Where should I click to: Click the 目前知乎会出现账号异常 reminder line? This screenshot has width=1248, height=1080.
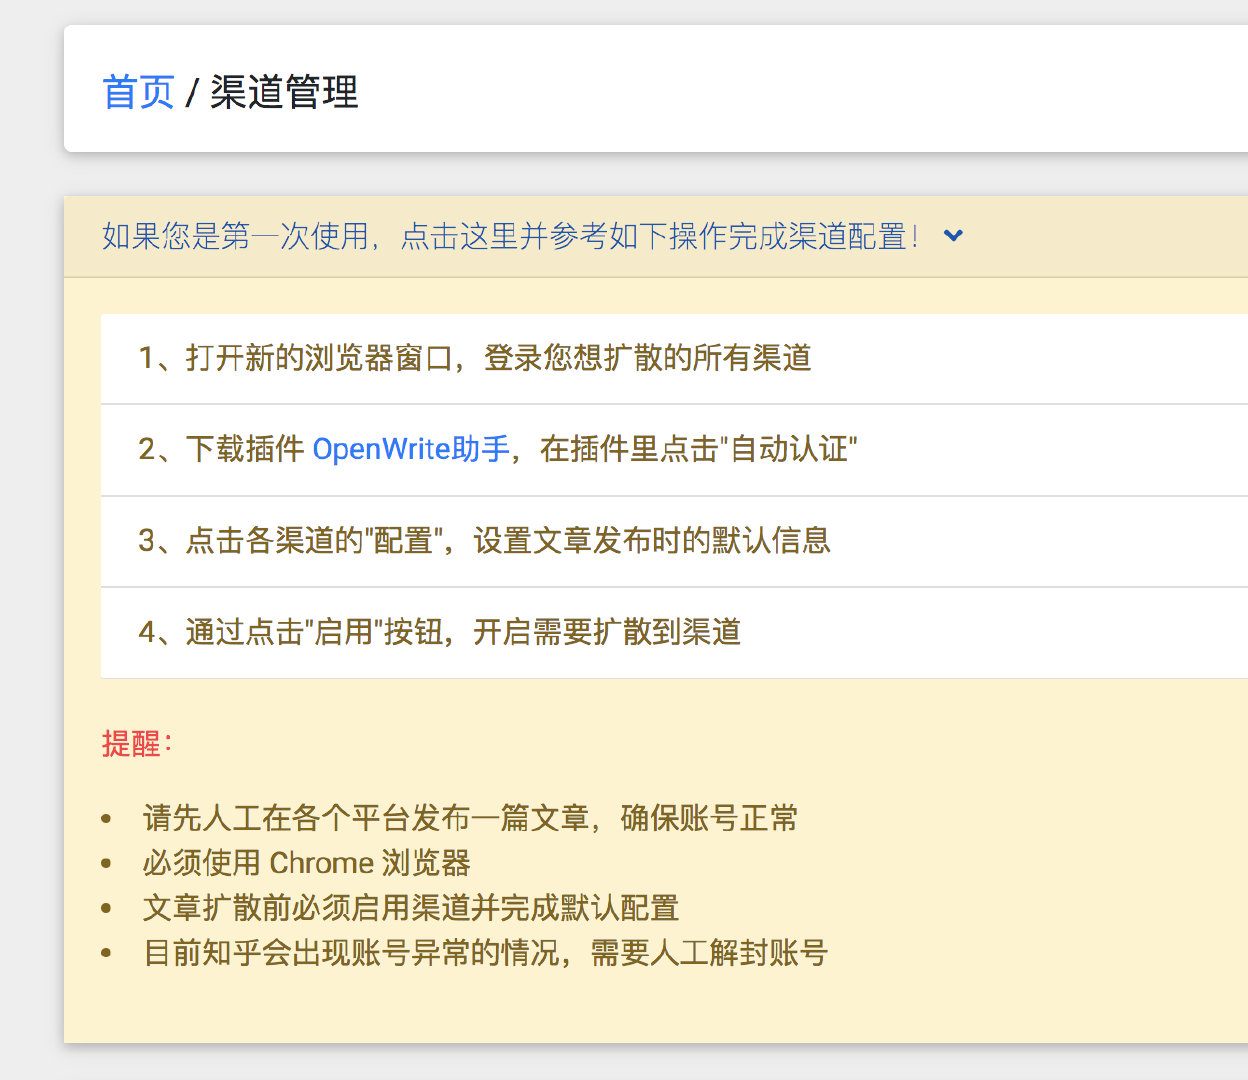pos(485,953)
